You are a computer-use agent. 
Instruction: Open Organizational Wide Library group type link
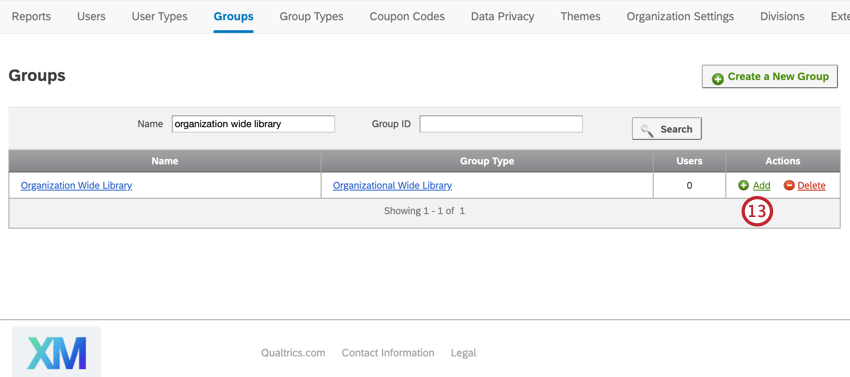[x=392, y=186]
